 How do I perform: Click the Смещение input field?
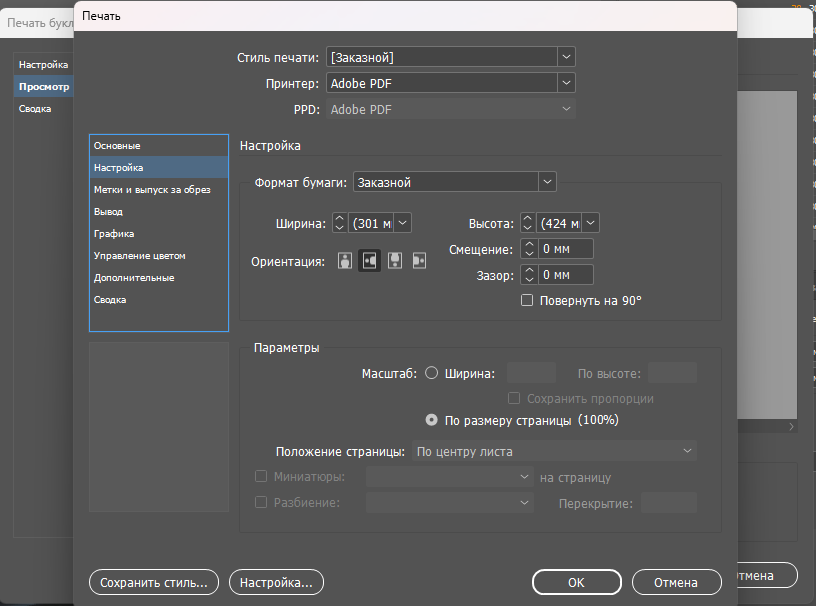pos(565,249)
